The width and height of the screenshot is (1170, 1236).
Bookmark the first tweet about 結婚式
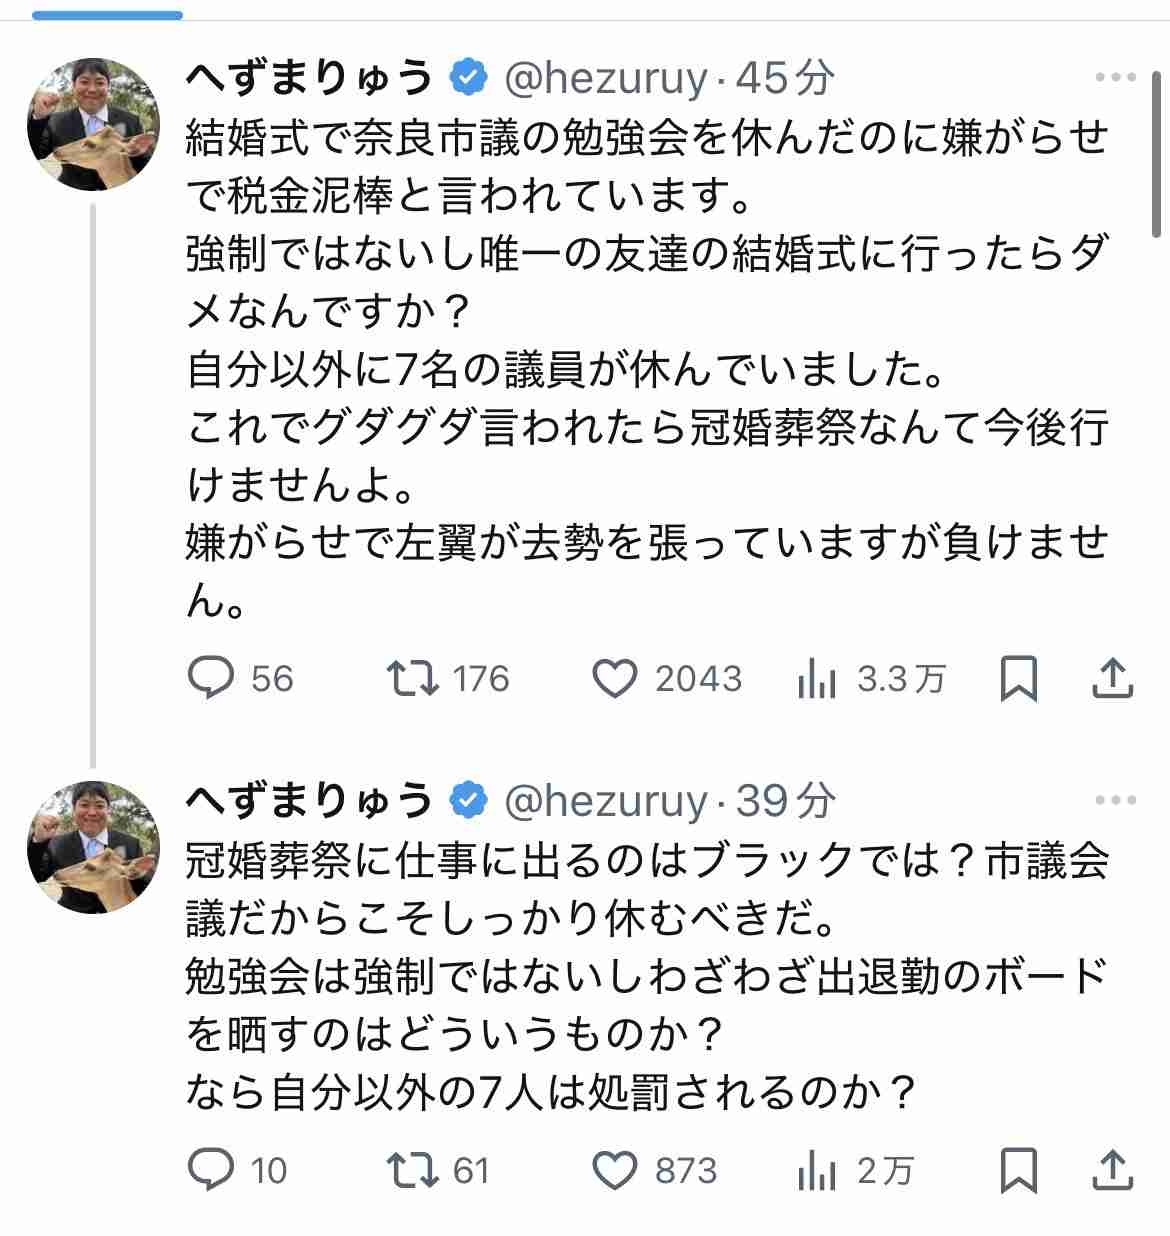coord(1018,679)
